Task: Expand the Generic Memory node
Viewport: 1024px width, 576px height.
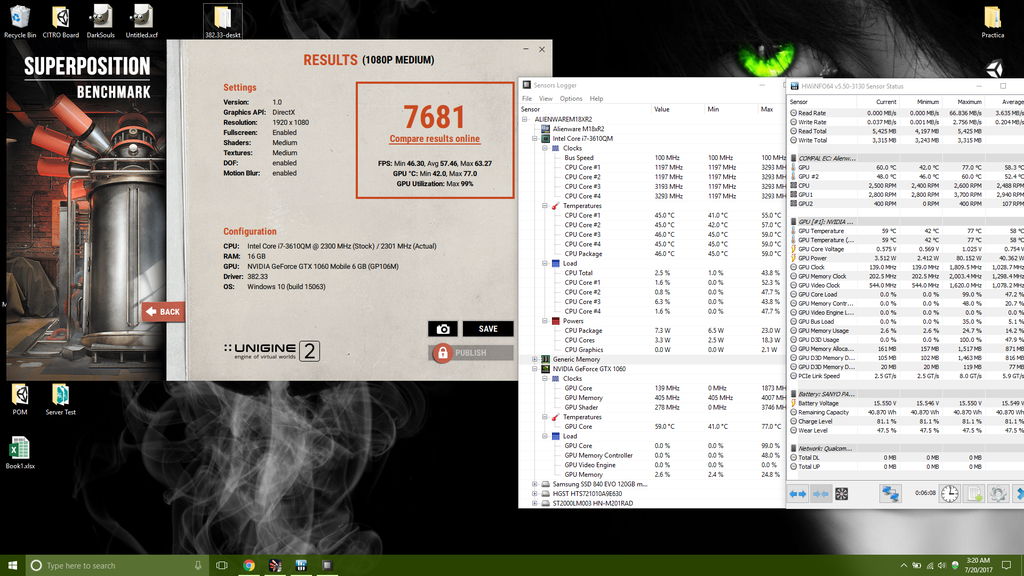Action: [x=535, y=359]
